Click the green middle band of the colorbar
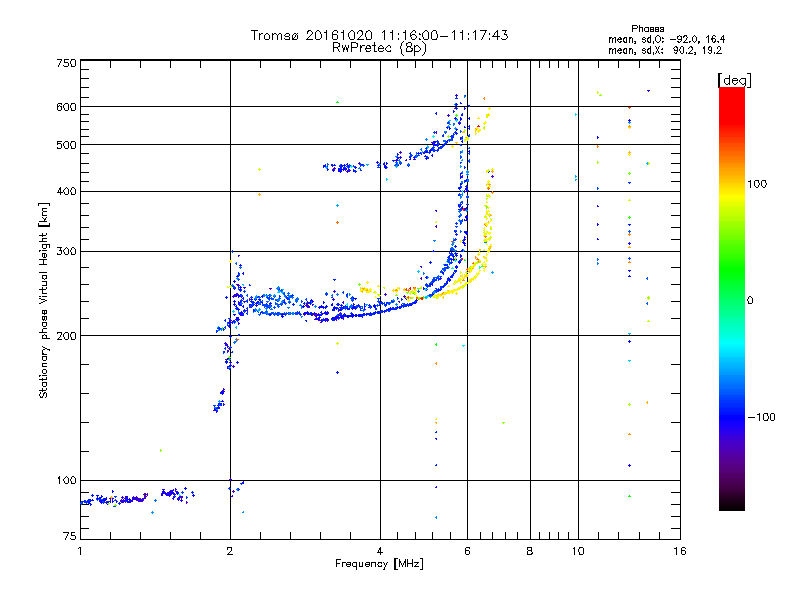The height and width of the screenshot is (600, 800). tap(732, 270)
